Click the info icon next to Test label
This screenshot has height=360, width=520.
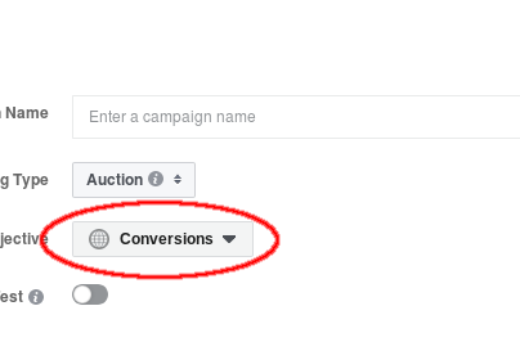click(x=36, y=297)
